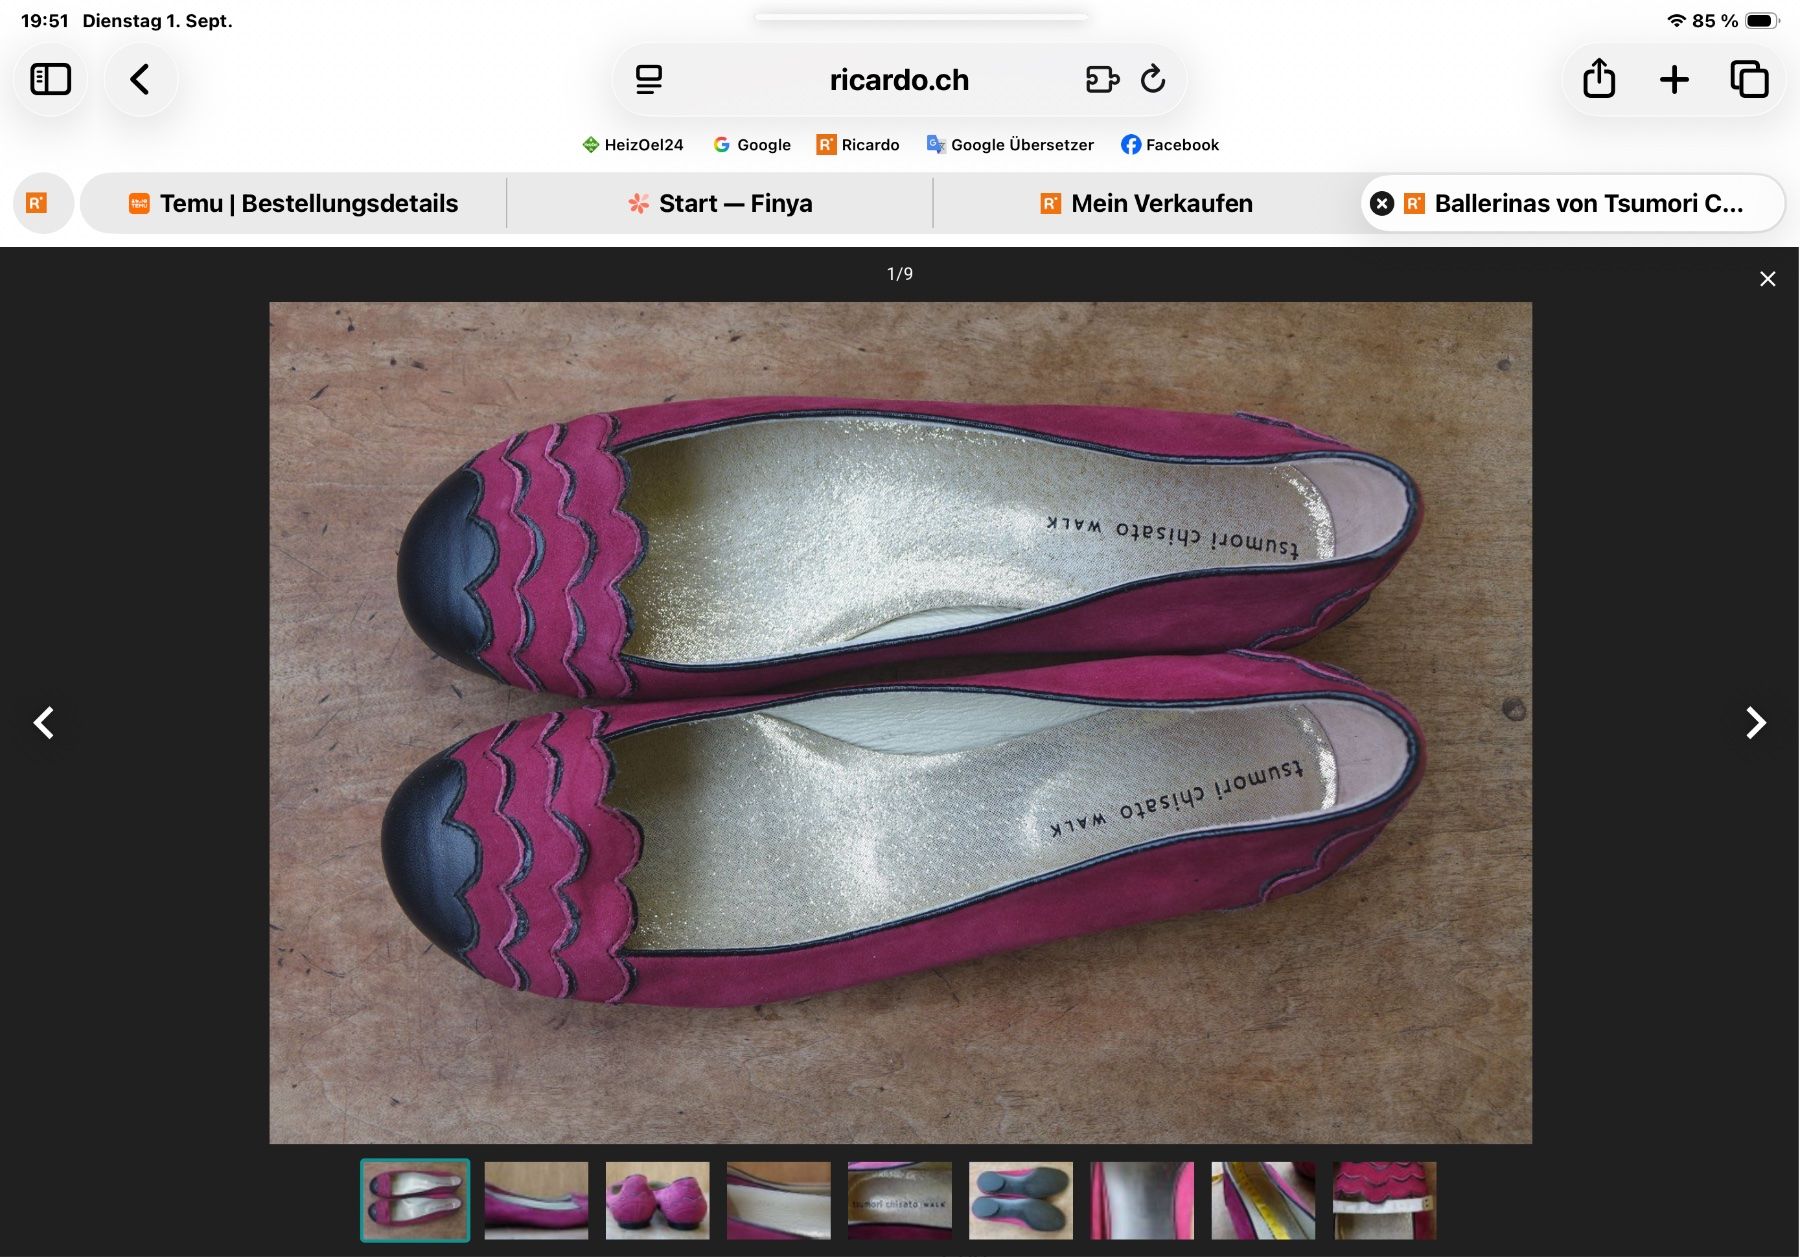This screenshot has width=1800, height=1257.
Task: Tap the main ballerina shoes photo
Action: 900,722
